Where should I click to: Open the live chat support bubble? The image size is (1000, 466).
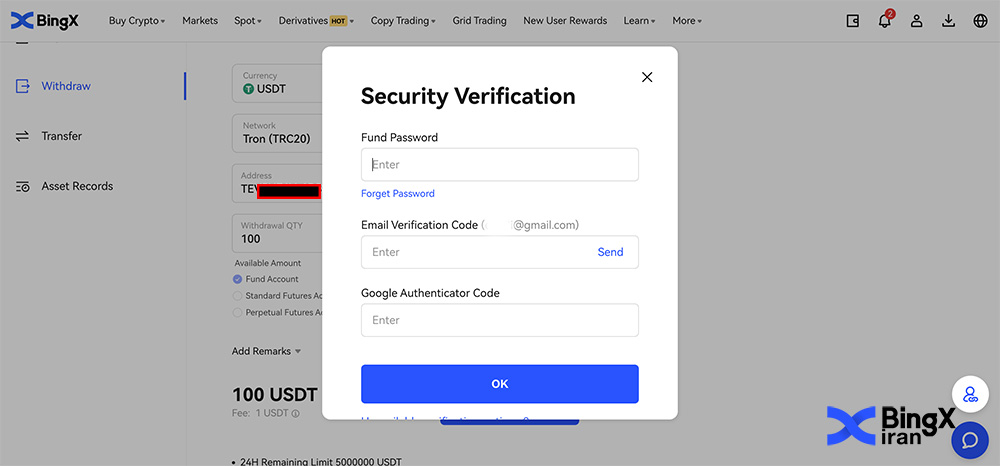(969, 439)
